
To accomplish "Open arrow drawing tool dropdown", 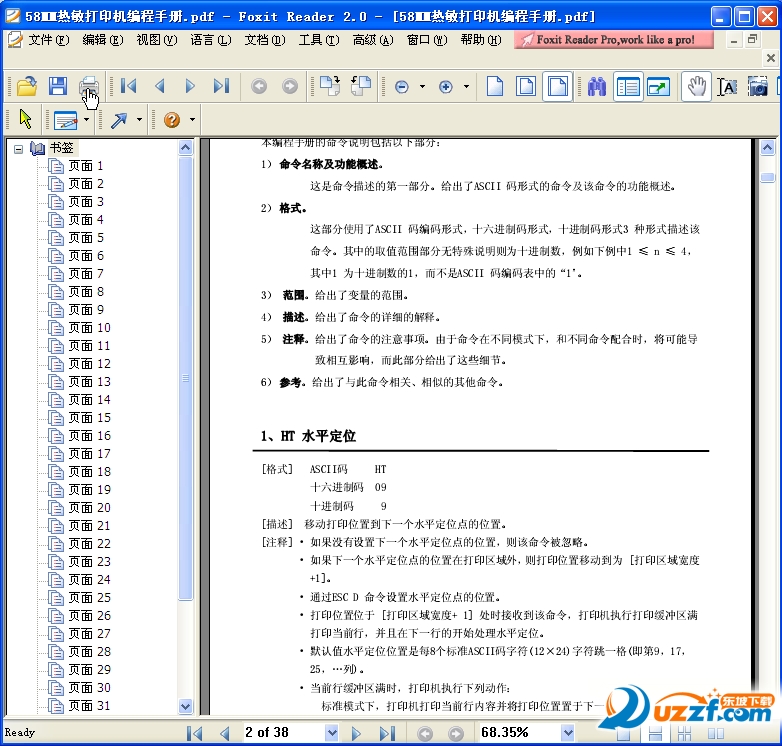I will 139,120.
